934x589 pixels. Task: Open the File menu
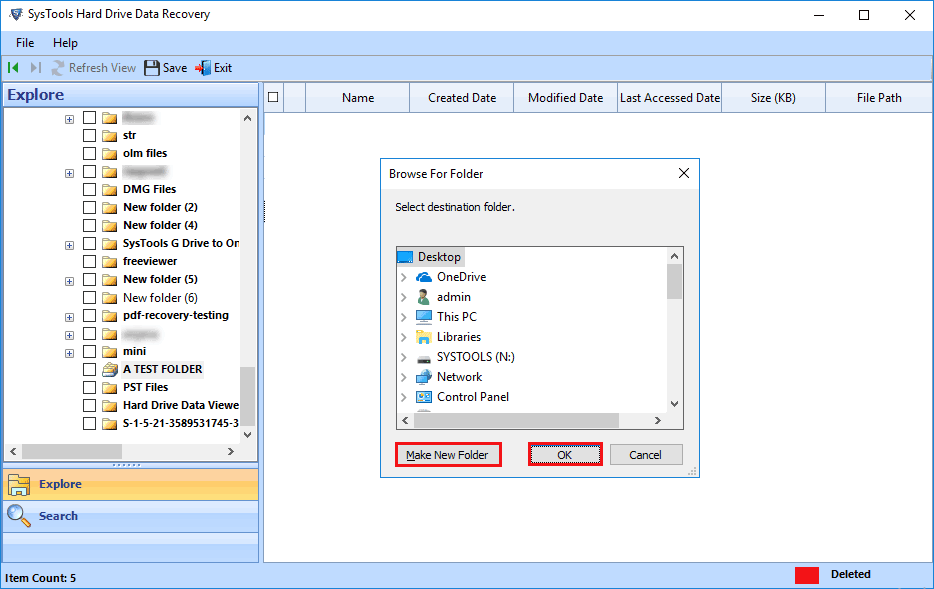[x=25, y=43]
